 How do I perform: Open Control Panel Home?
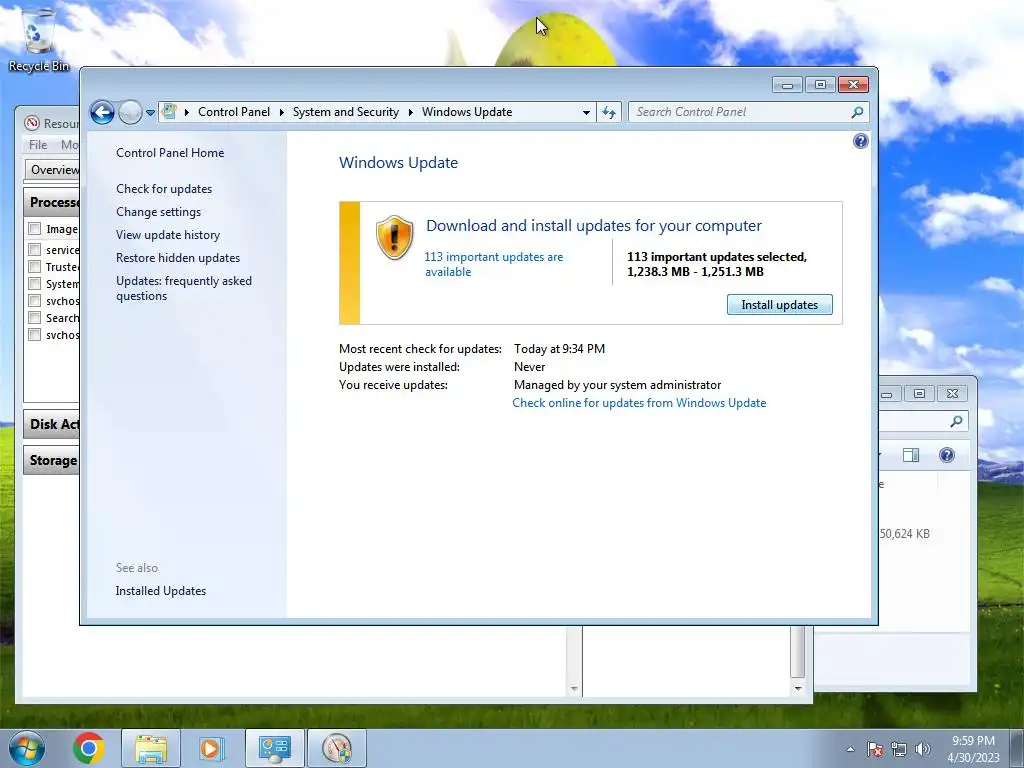click(170, 153)
